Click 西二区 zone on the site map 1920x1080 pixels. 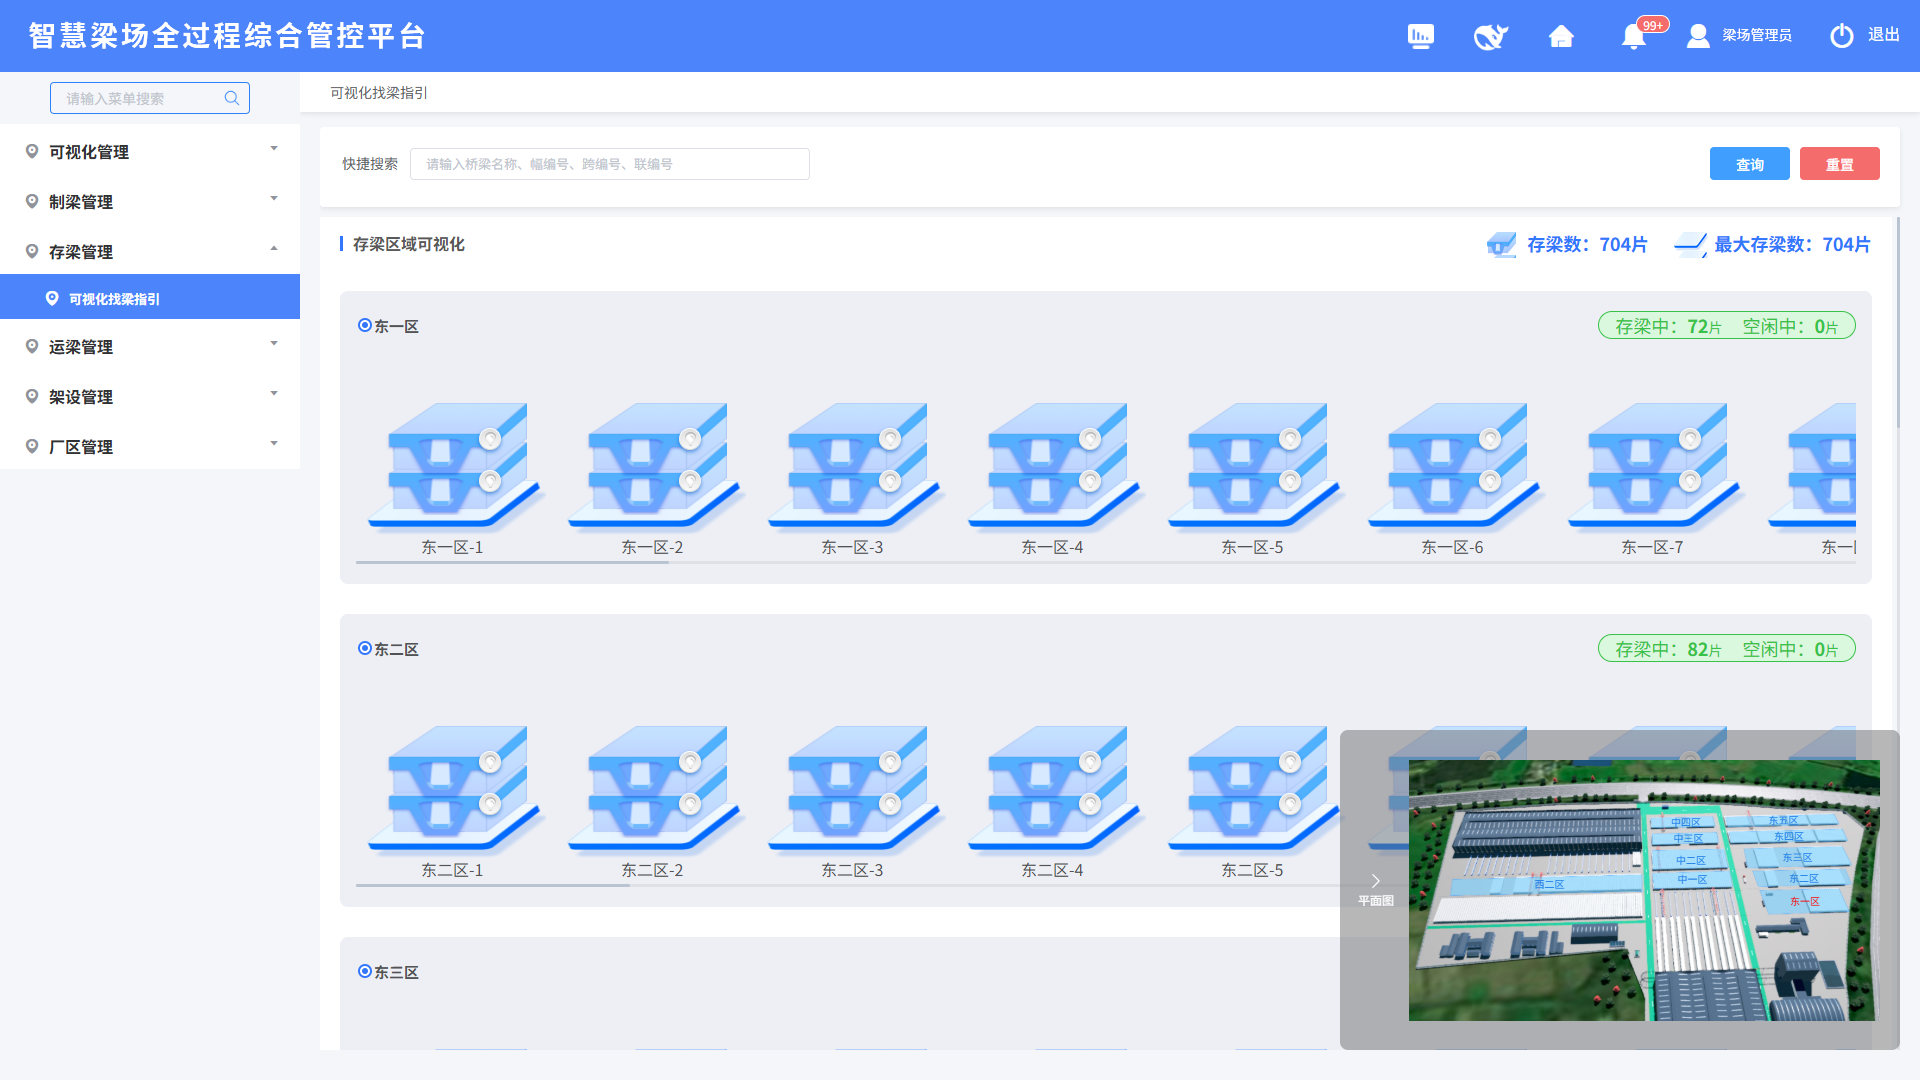click(1549, 885)
